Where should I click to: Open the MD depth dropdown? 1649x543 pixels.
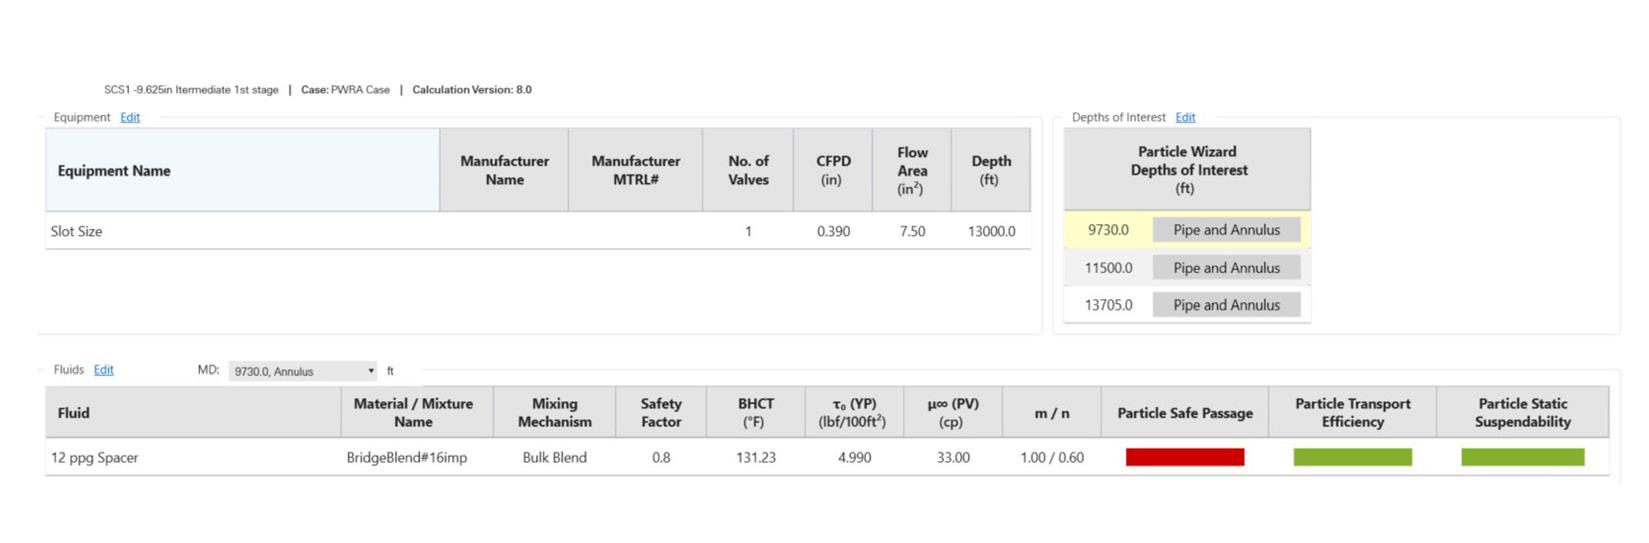pos(302,371)
